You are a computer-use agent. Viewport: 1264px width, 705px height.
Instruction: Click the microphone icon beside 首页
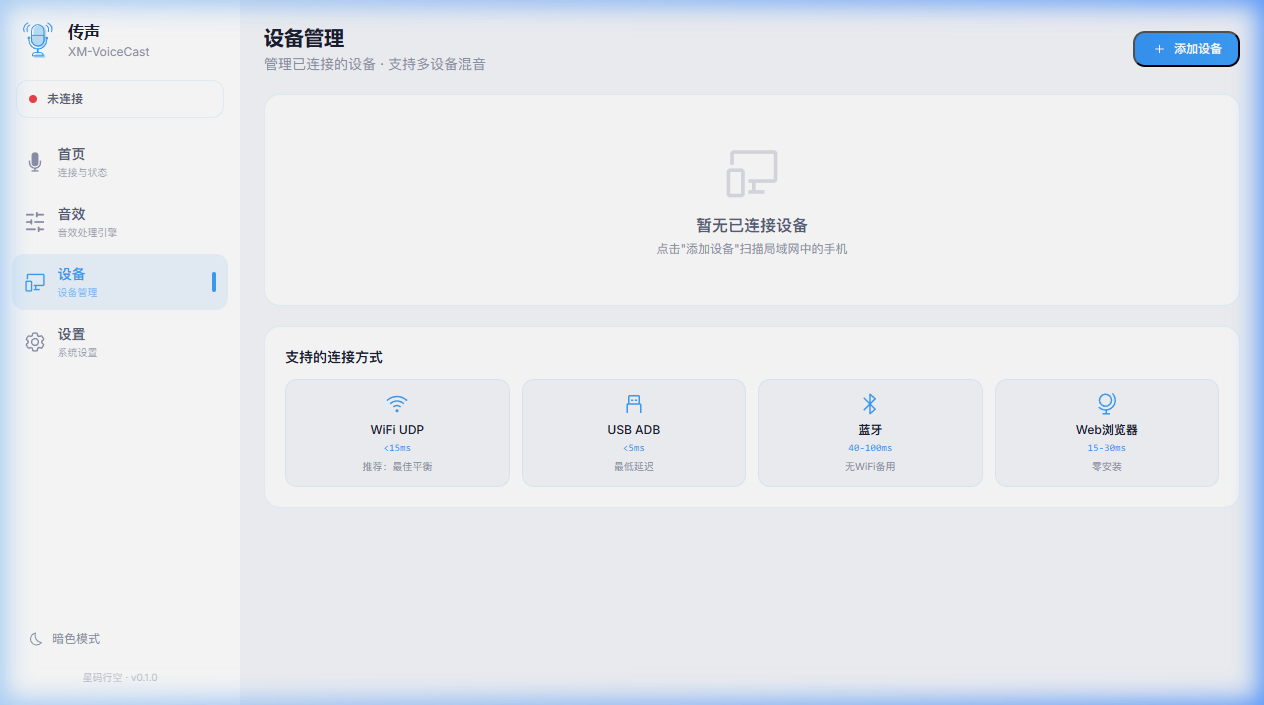click(35, 162)
